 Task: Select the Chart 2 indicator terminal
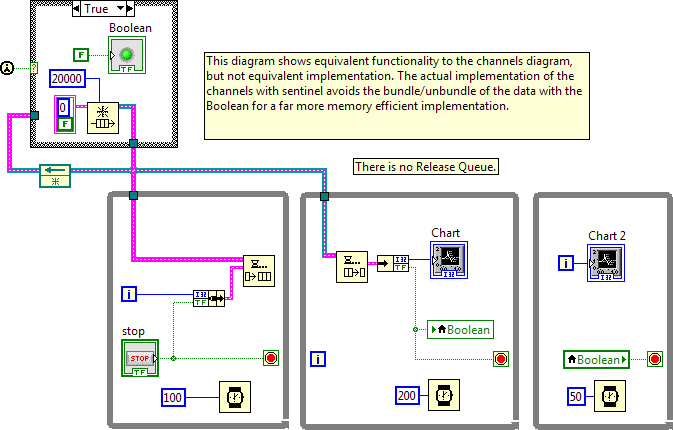(606, 263)
